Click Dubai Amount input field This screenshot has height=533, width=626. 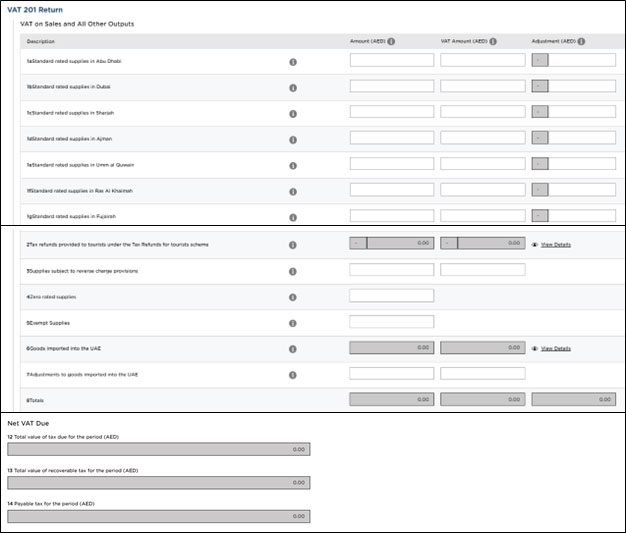(392, 86)
